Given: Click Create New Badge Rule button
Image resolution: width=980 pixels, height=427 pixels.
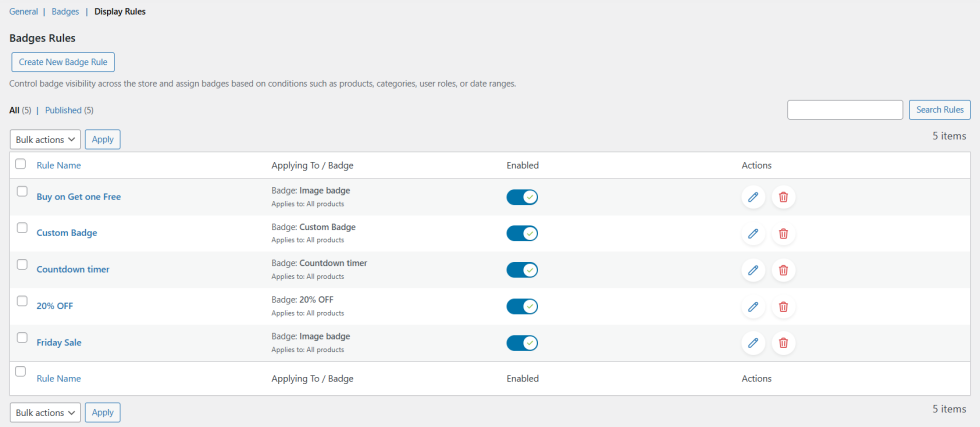Looking at the screenshot, I should point(63,63).
